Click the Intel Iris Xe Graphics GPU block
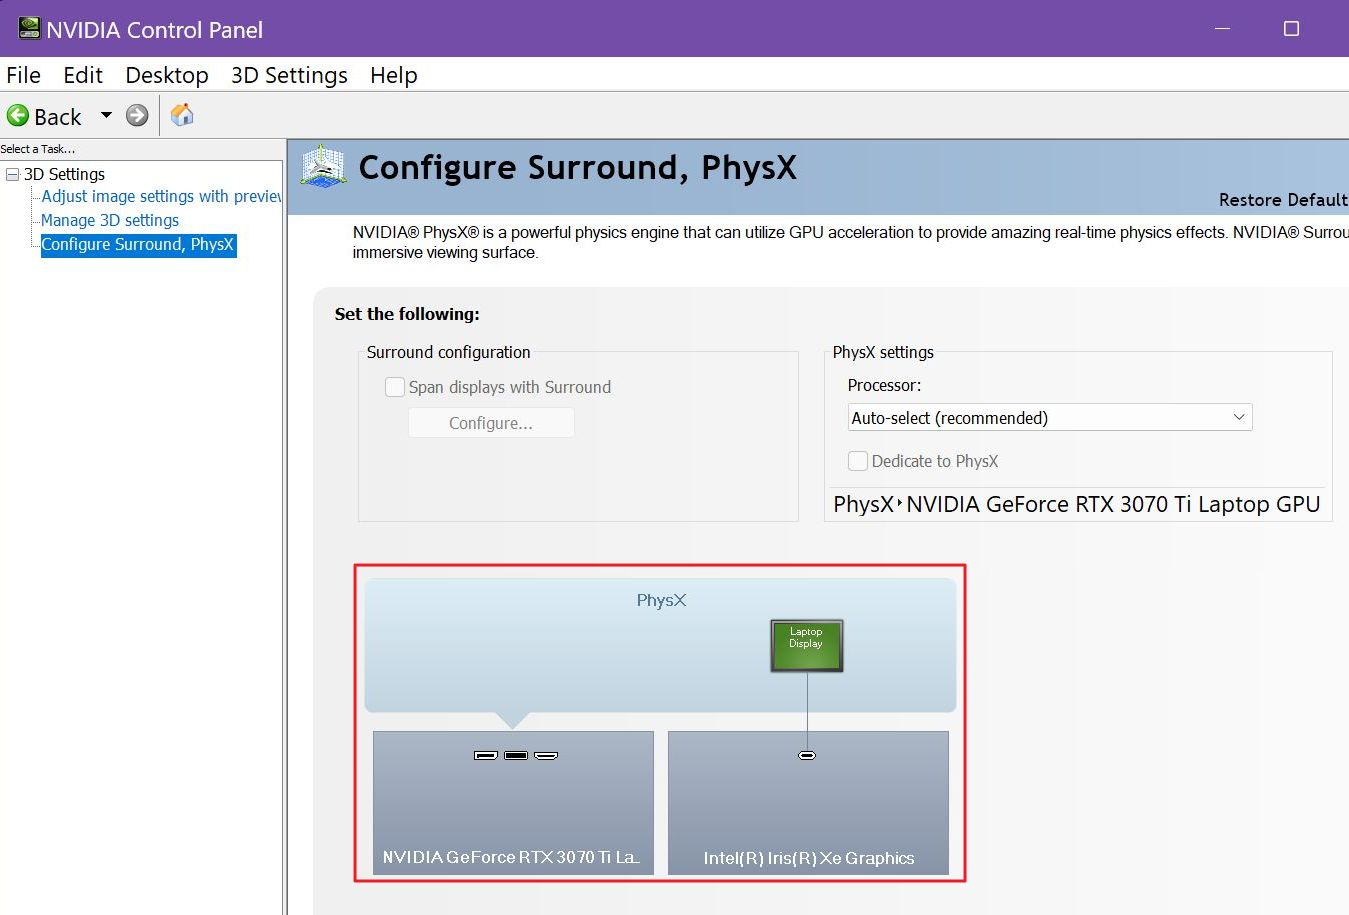This screenshot has width=1349, height=915. coord(807,803)
